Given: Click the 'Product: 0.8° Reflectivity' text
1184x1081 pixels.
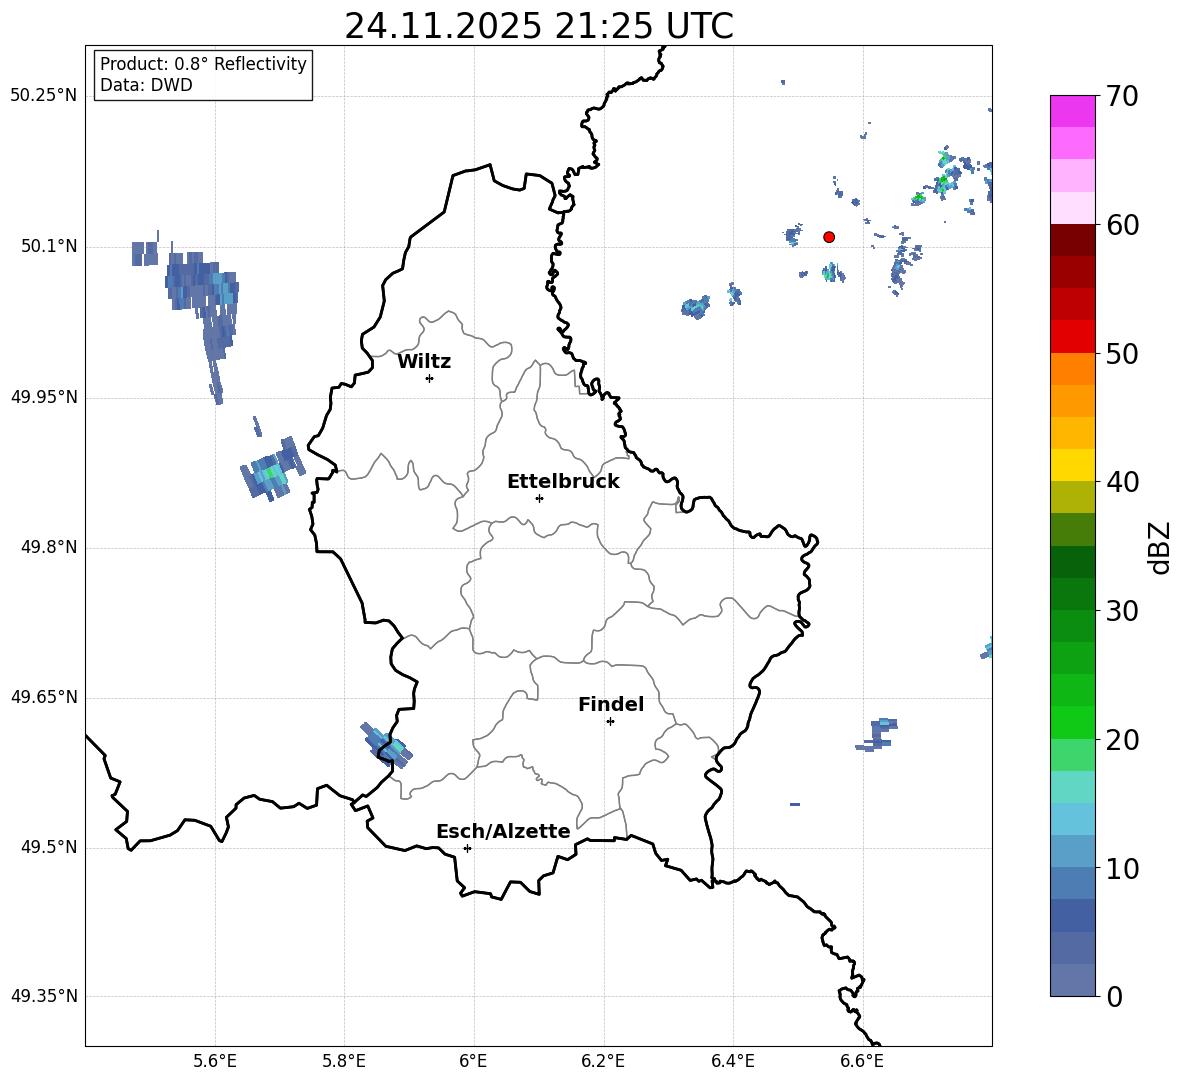Looking at the screenshot, I should [203, 64].
